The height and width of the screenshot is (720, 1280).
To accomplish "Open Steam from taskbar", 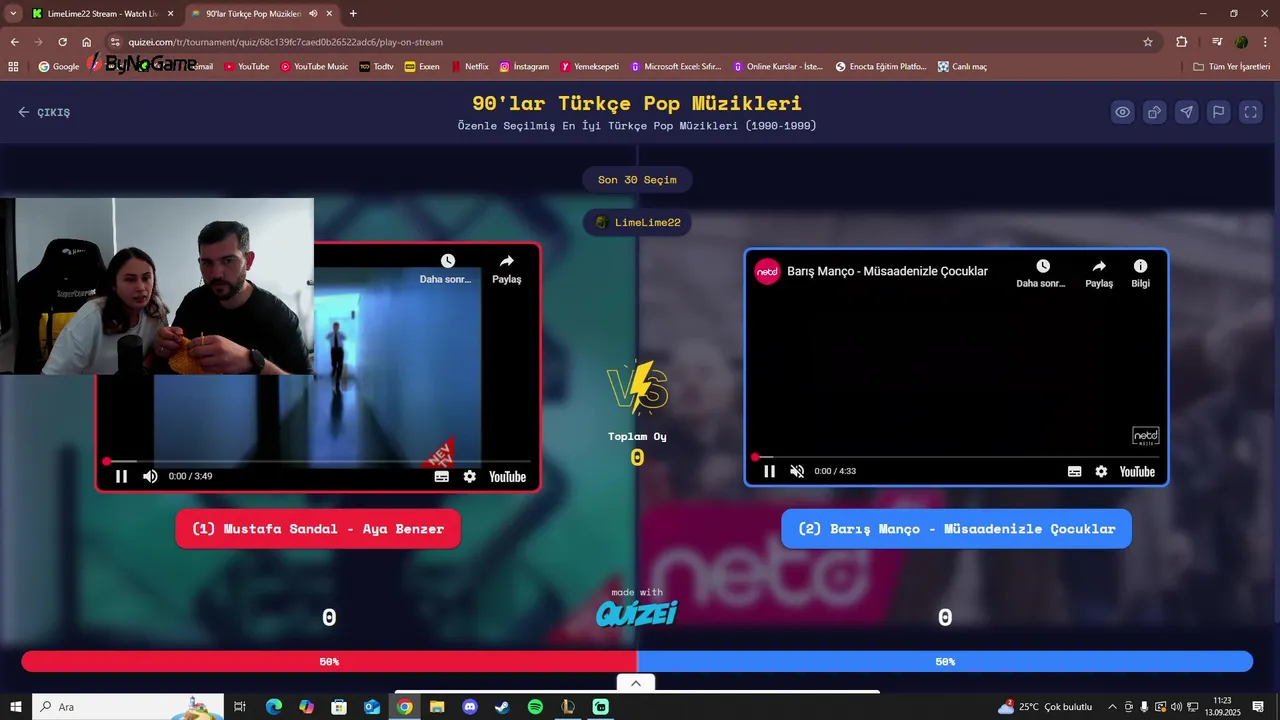I will pos(502,707).
